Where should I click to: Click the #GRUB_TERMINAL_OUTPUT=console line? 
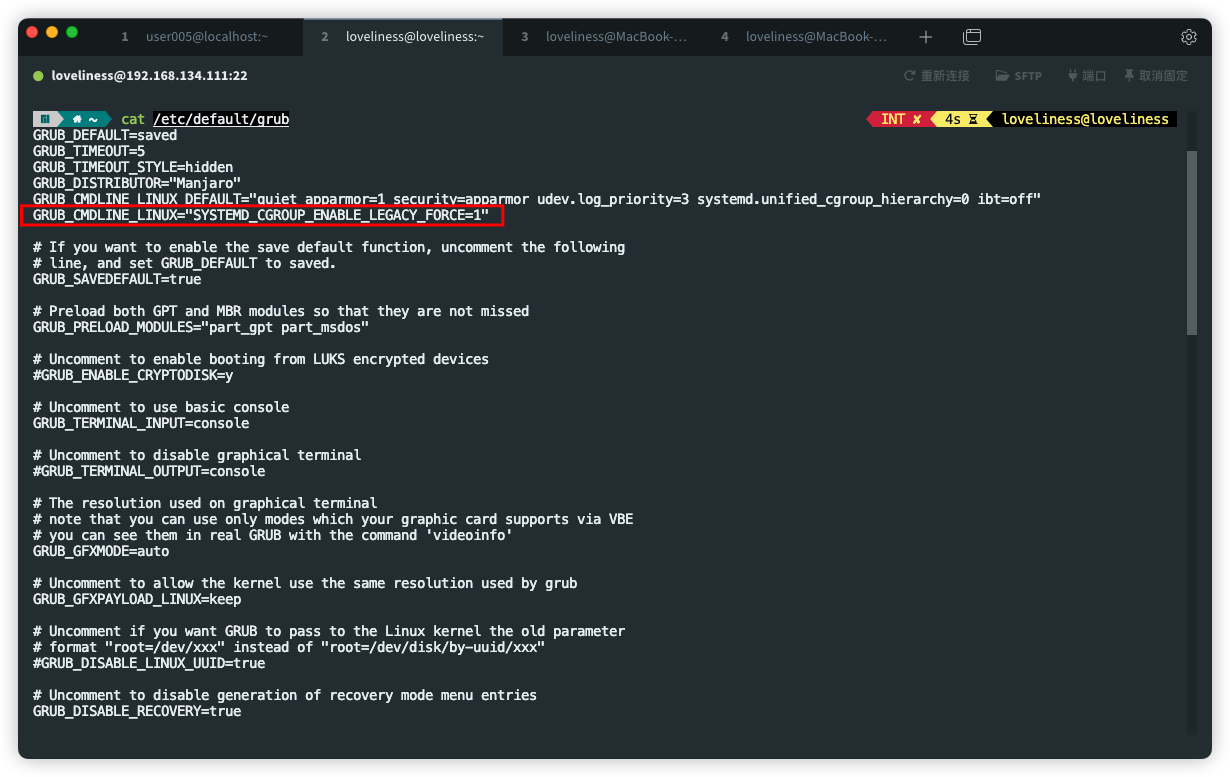click(x=149, y=471)
